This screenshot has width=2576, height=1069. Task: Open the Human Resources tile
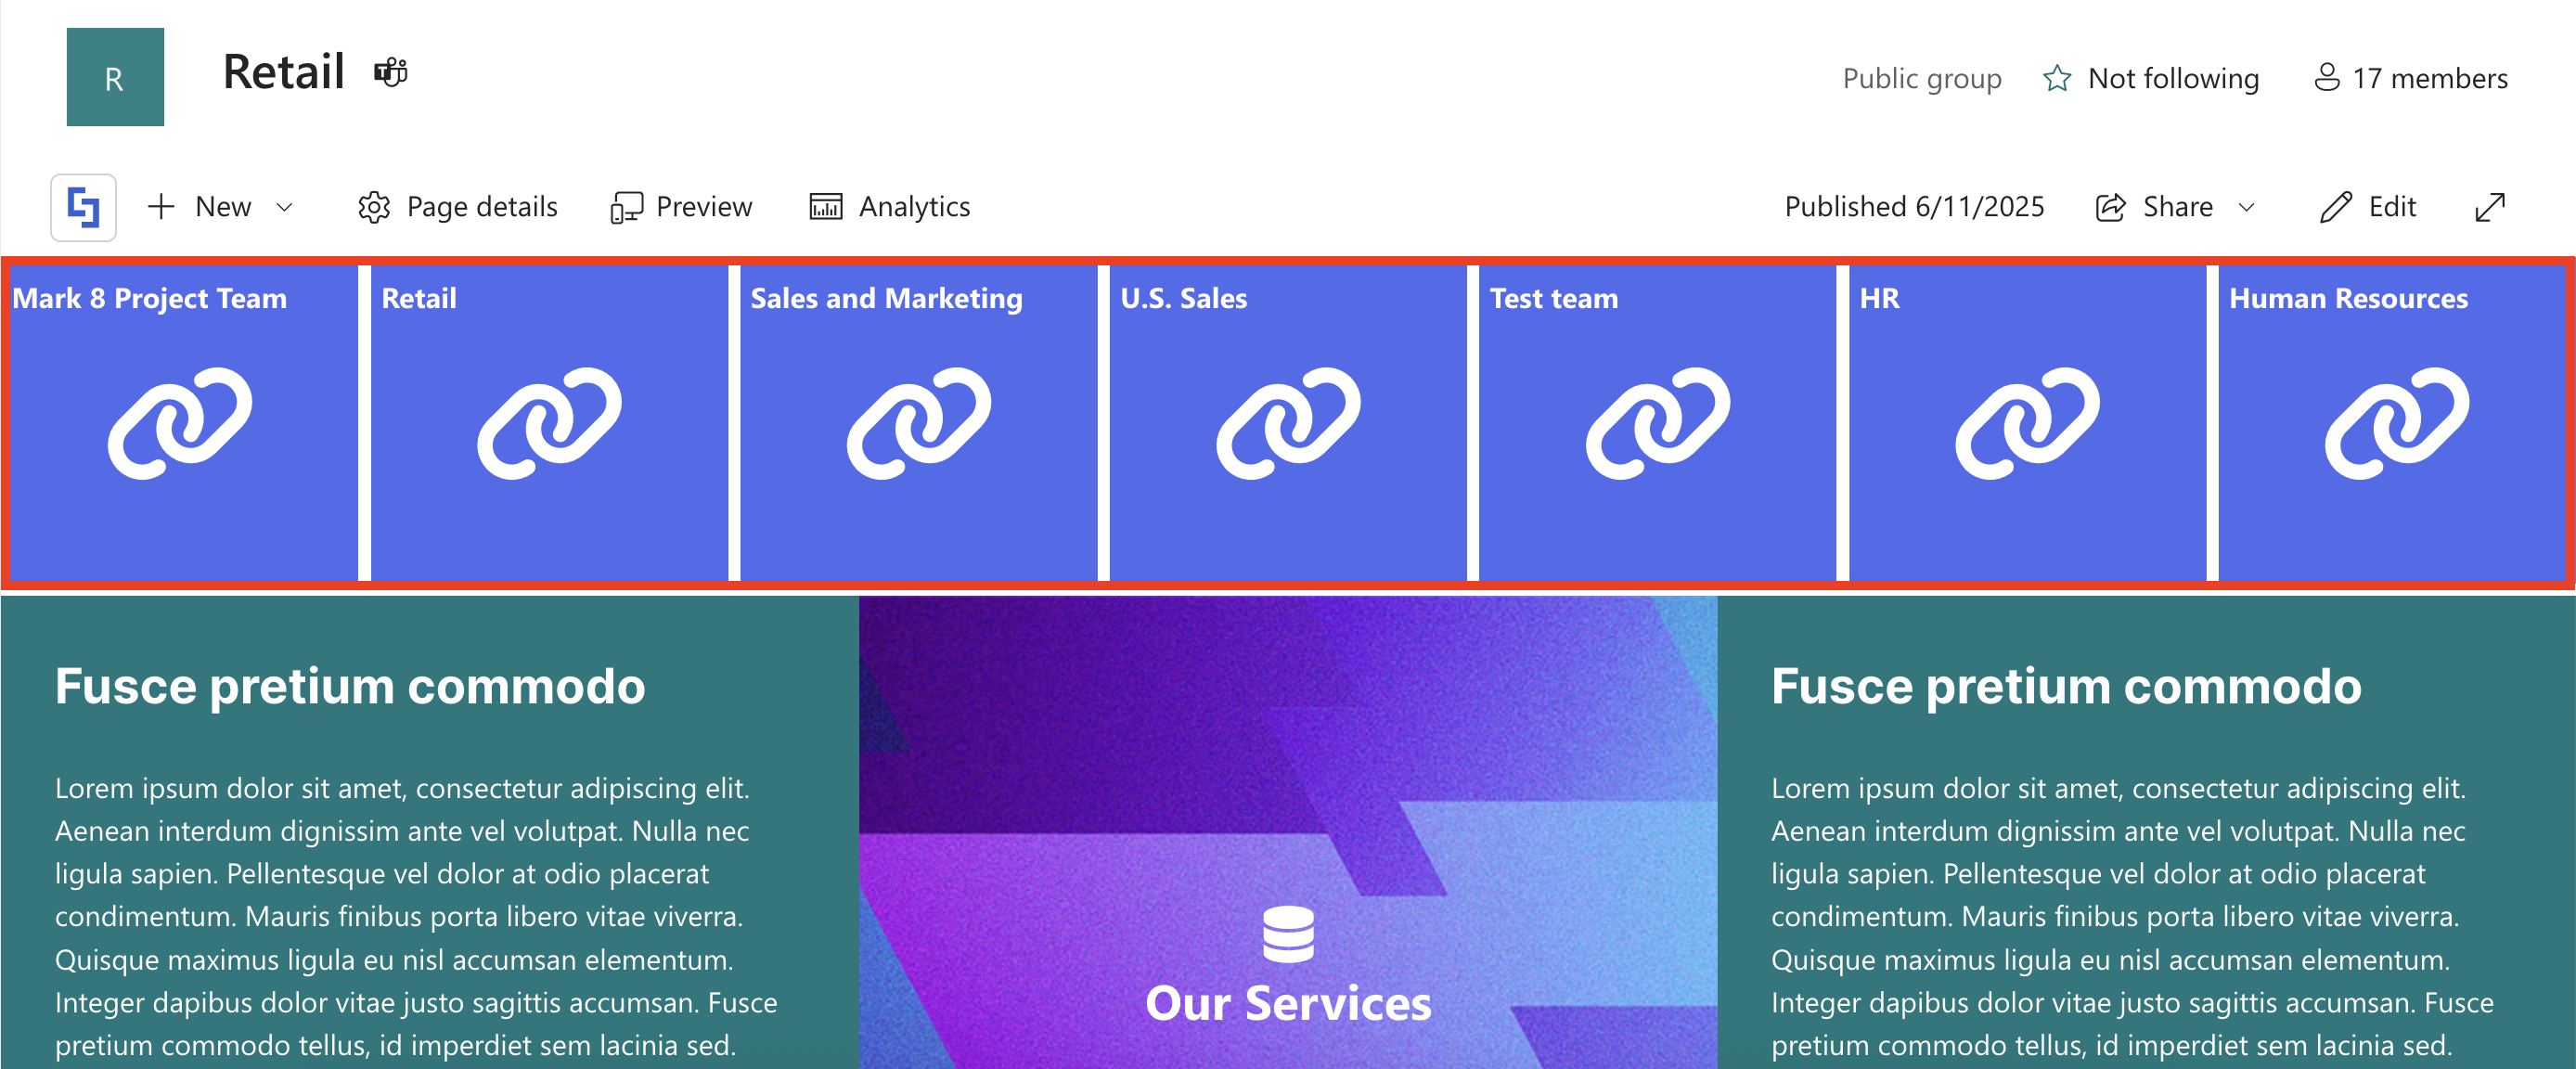tap(2396, 422)
